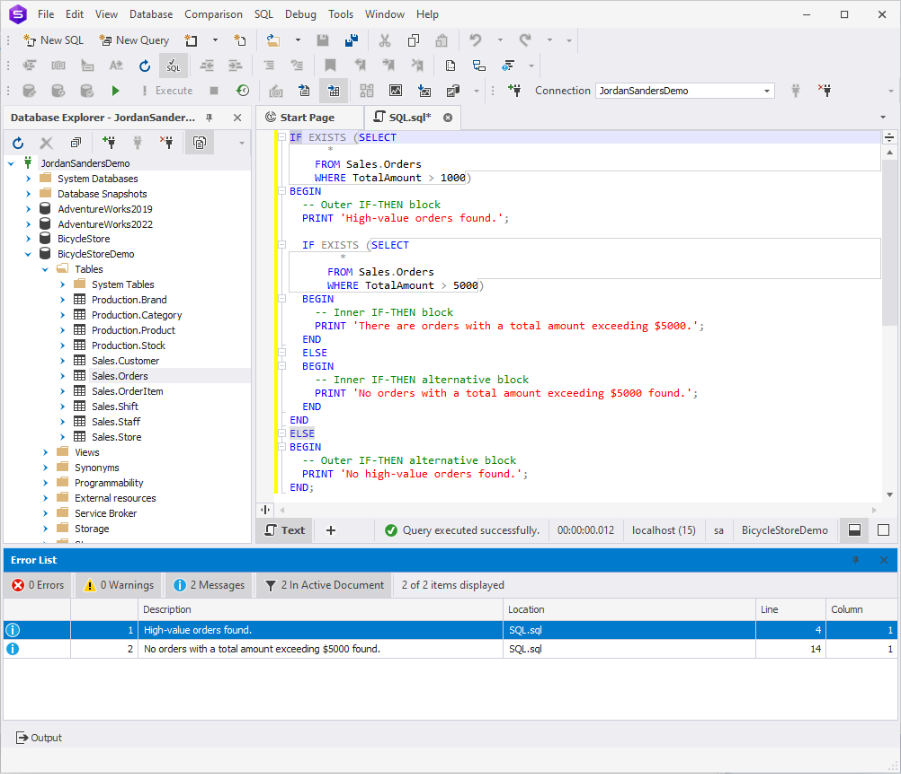Toggle the 0 Errors filter
This screenshot has height=774, width=901.
(x=38, y=585)
